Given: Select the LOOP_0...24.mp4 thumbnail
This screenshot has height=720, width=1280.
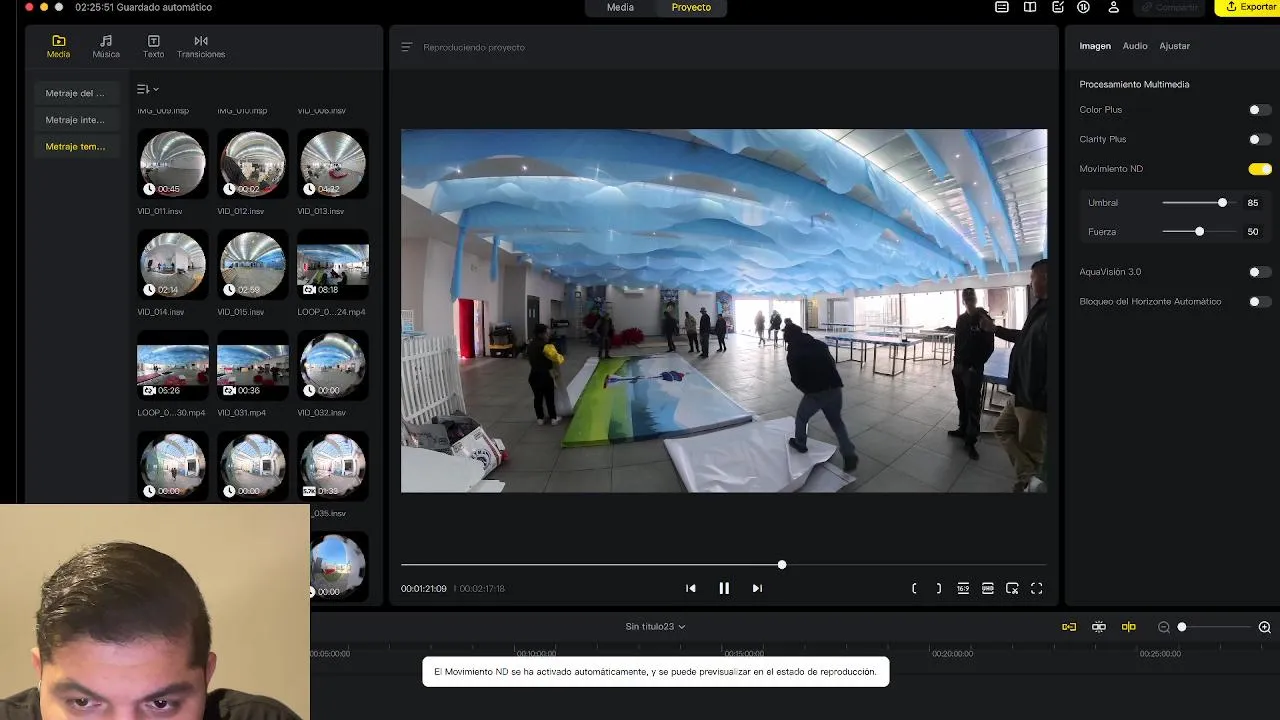Looking at the screenshot, I should (333, 265).
